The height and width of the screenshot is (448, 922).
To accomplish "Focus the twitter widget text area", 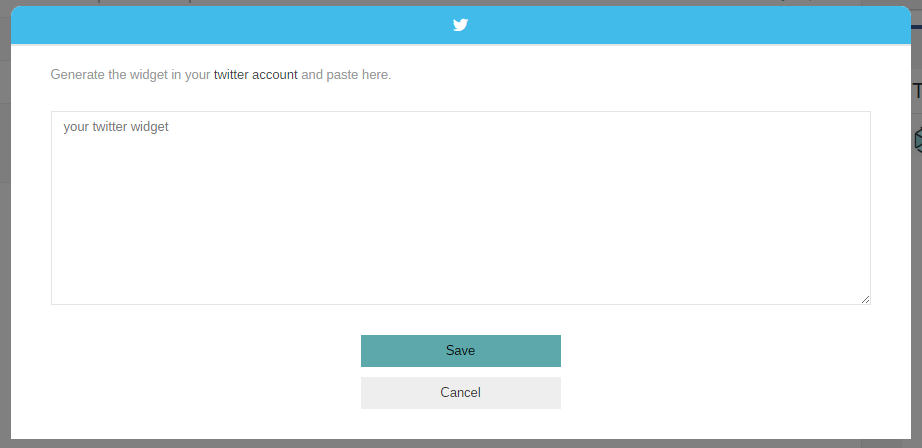I will pos(460,208).
